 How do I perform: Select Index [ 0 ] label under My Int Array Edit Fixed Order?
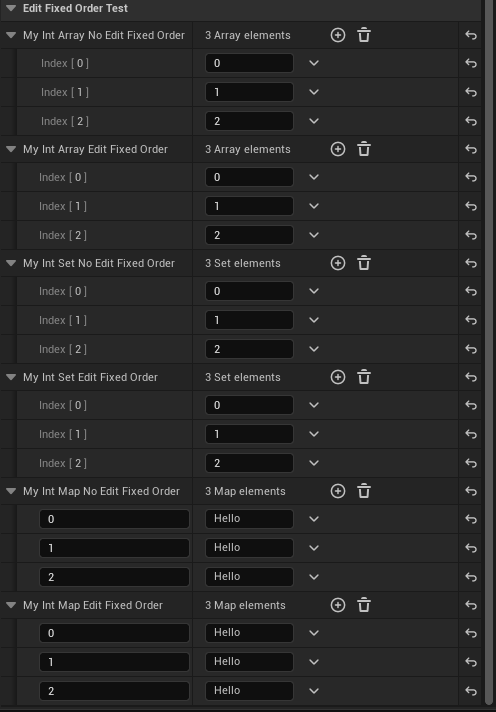click(63, 177)
